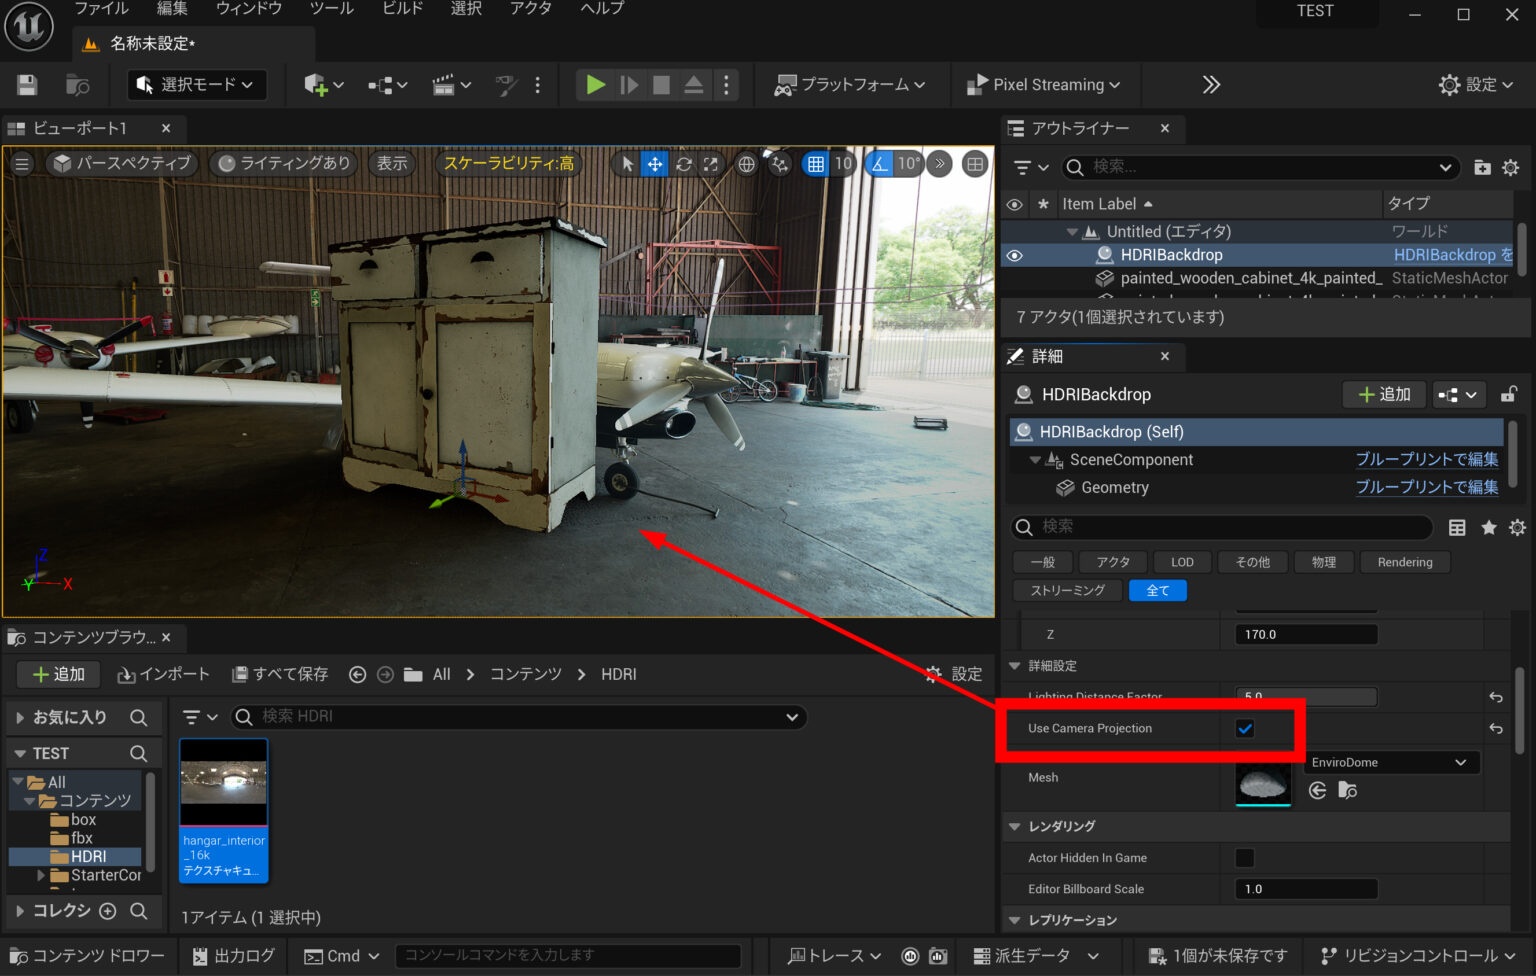Image resolution: width=1536 pixels, height=976 pixels.
Task: Open the パースペクティブ viewport dropdown
Action: pos(121,163)
